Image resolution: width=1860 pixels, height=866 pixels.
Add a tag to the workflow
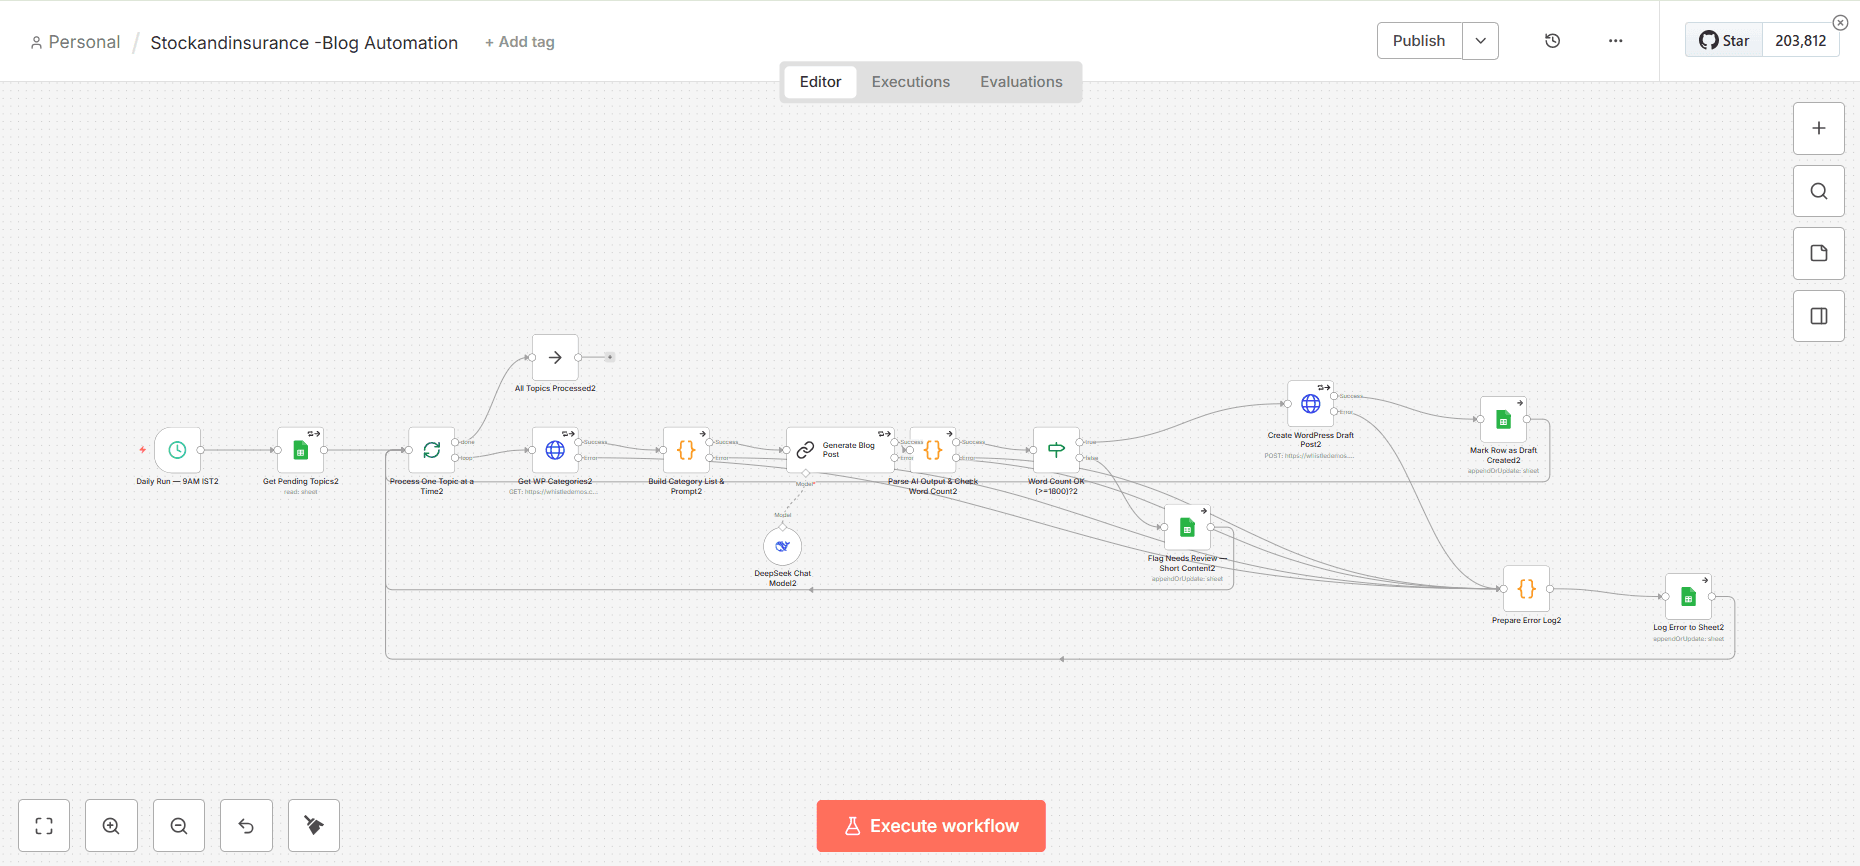click(x=519, y=42)
